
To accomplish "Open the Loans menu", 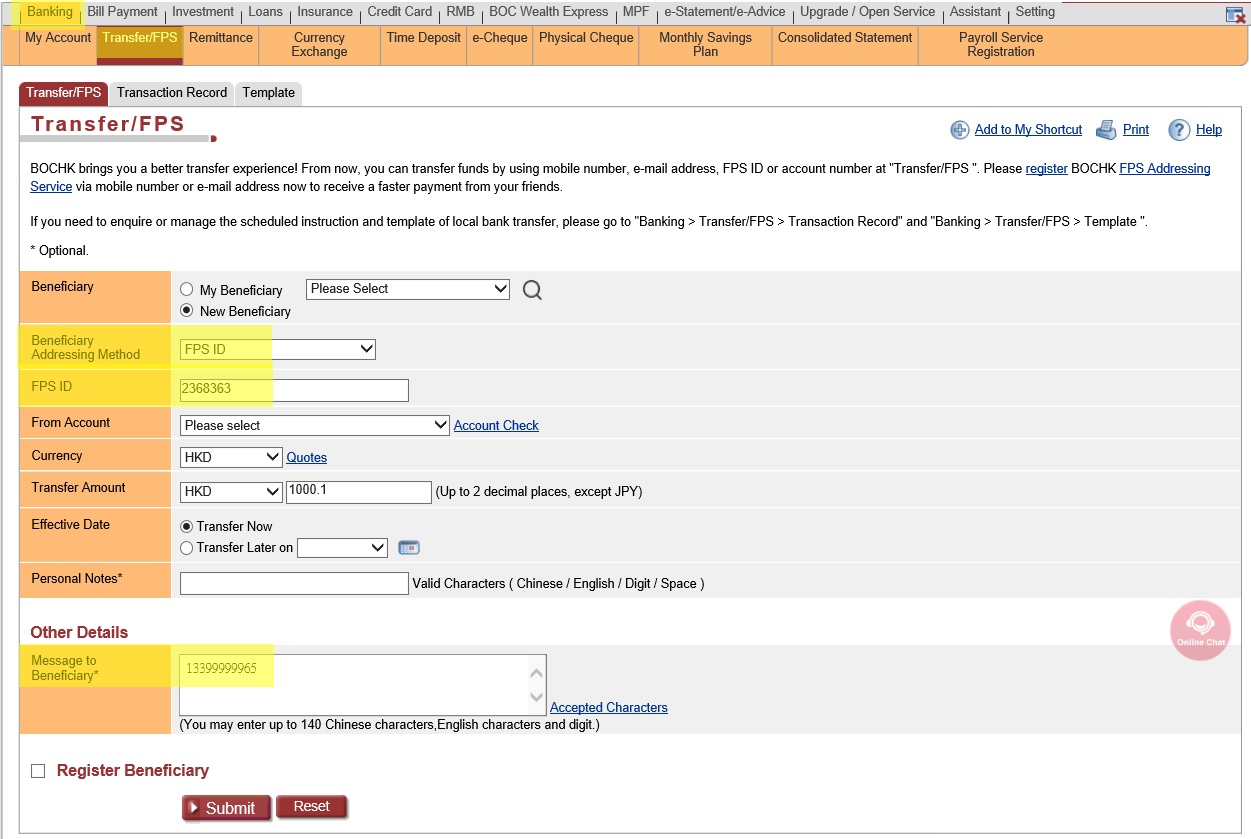I will click(x=266, y=12).
